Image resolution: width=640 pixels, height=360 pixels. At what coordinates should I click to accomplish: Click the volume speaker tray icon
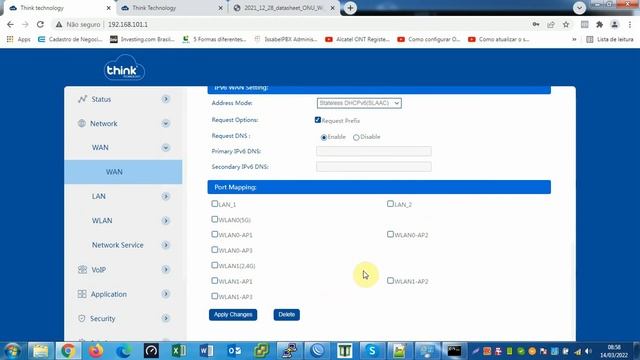[x=588, y=351]
